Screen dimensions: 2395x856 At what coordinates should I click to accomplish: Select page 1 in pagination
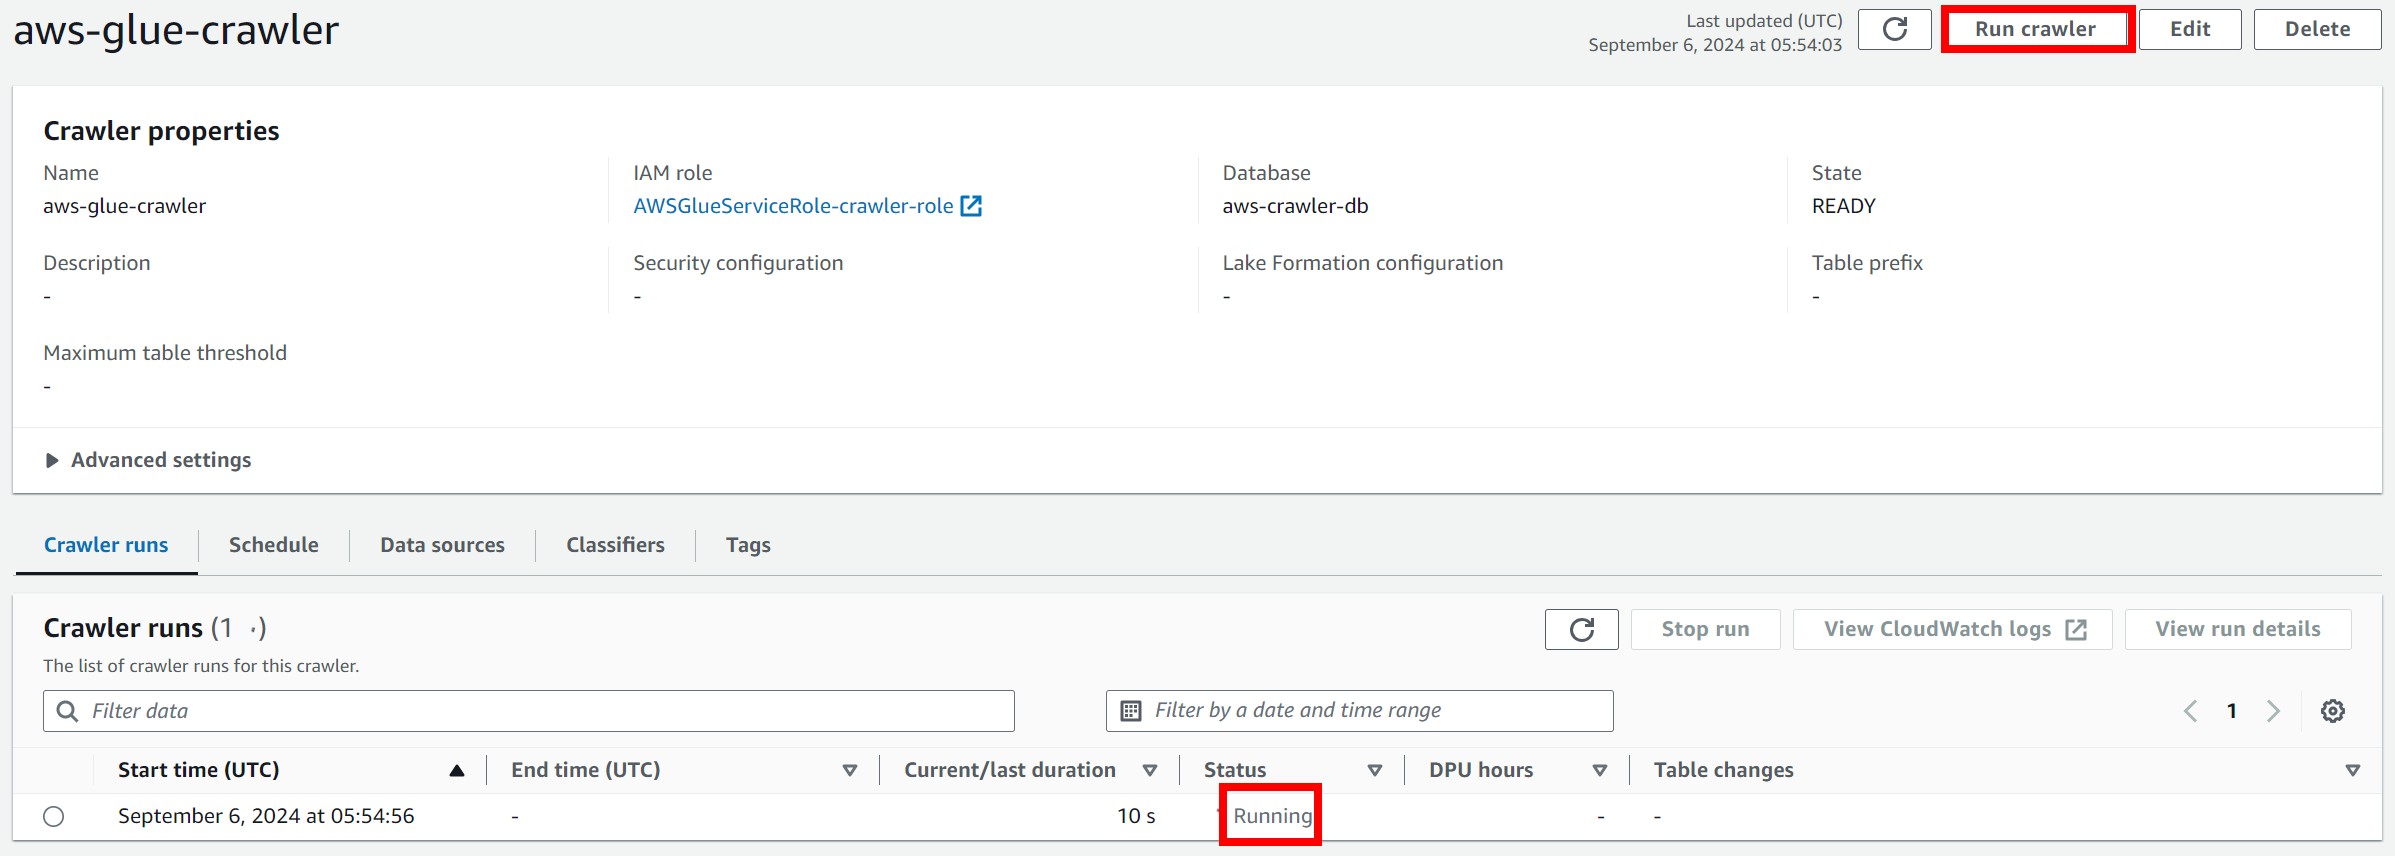pos(2231,711)
